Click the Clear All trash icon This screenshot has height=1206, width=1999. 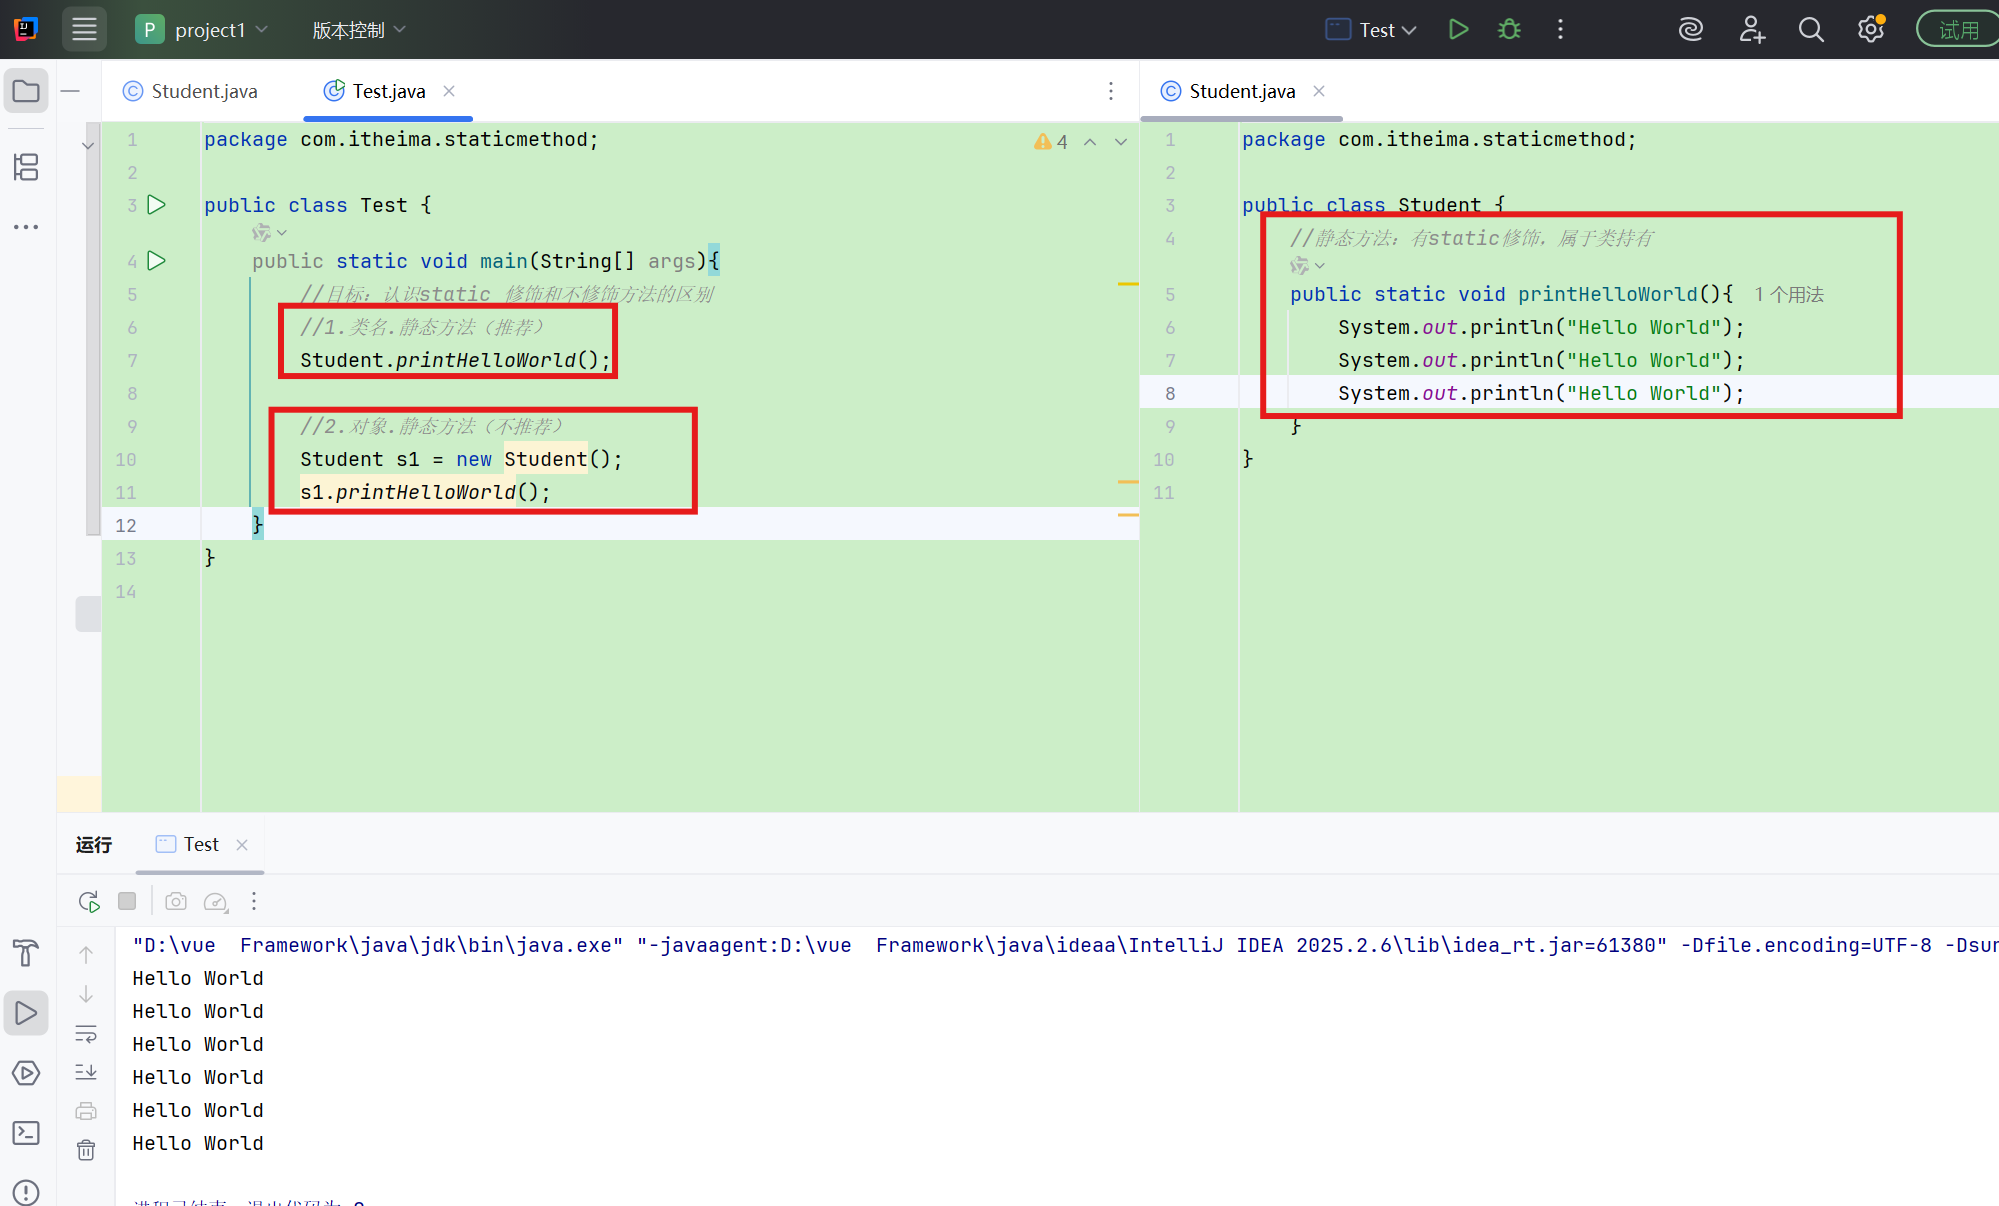[87, 1150]
